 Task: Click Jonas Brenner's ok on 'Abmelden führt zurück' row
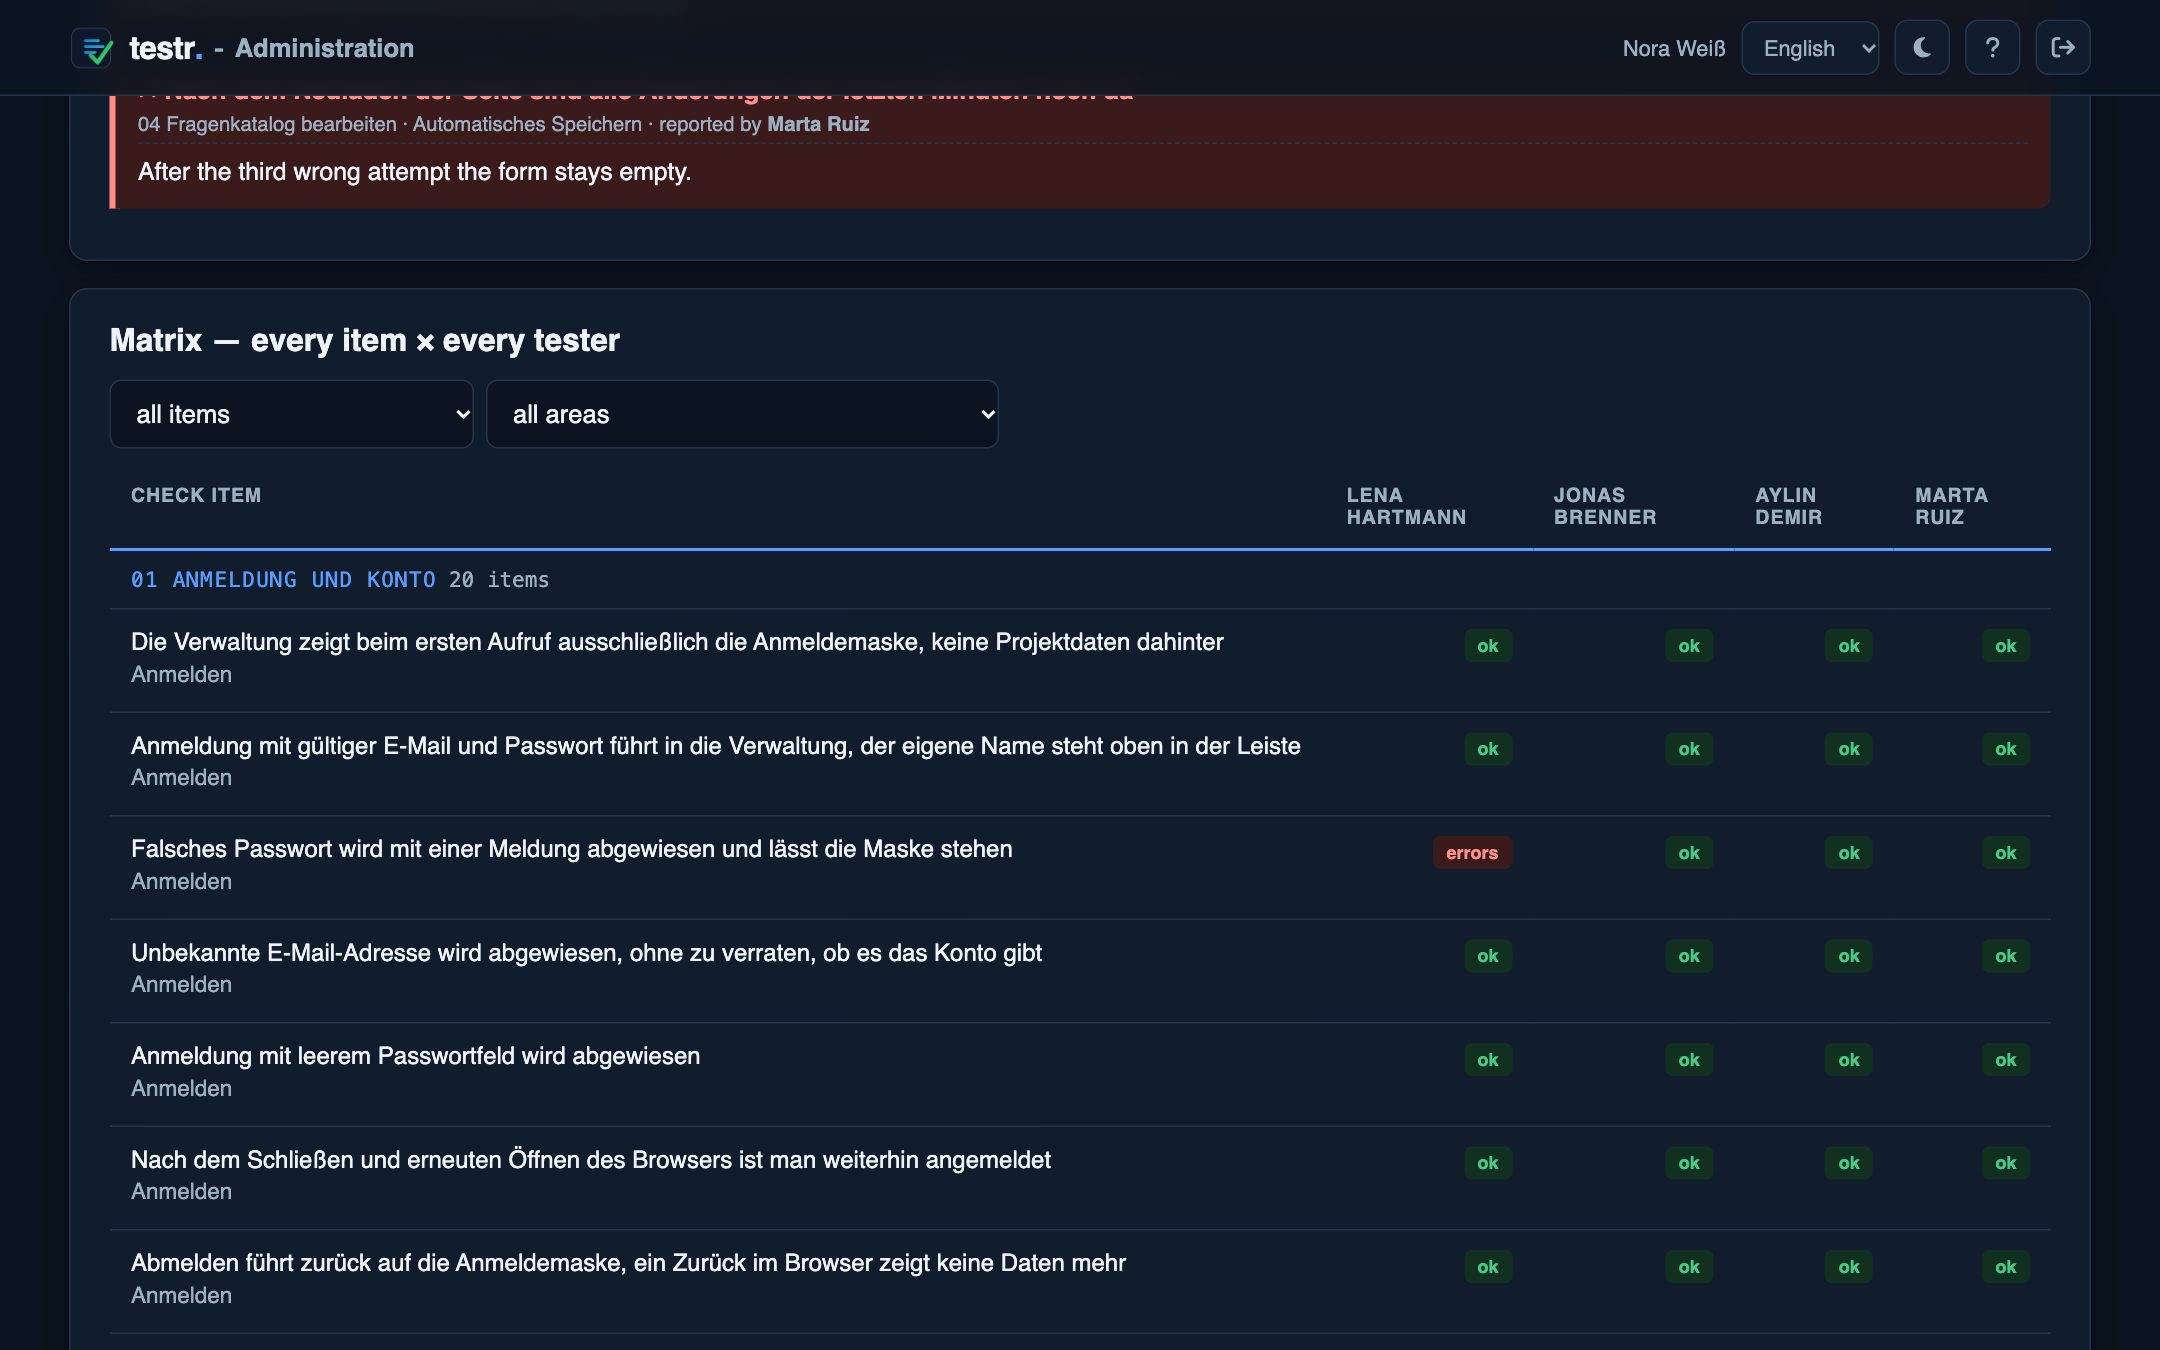(x=1689, y=1267)
